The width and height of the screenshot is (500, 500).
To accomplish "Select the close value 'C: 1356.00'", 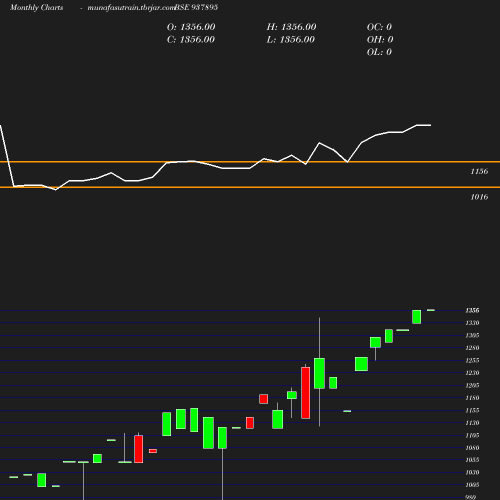I will pyautogui.click(x=191, y=39).
